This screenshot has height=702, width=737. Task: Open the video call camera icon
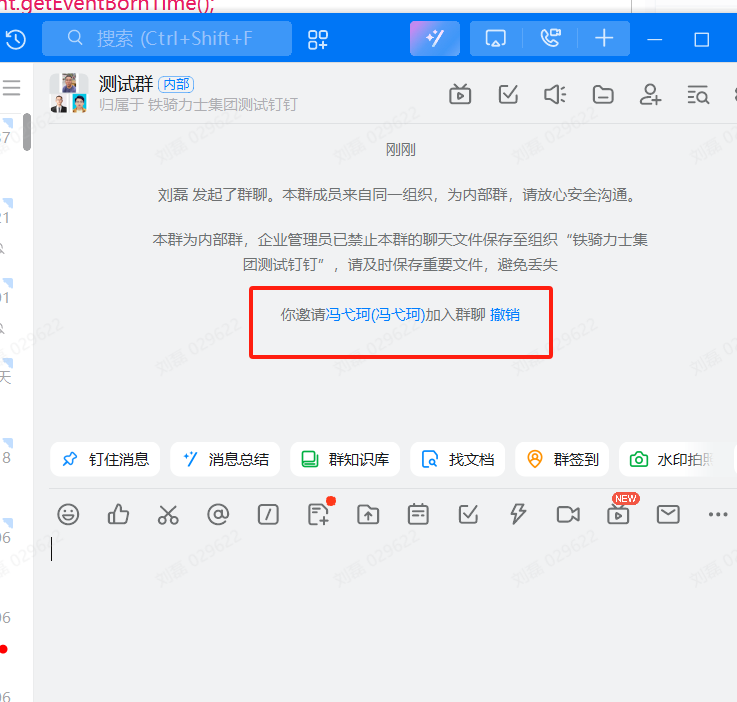(568, 514)
